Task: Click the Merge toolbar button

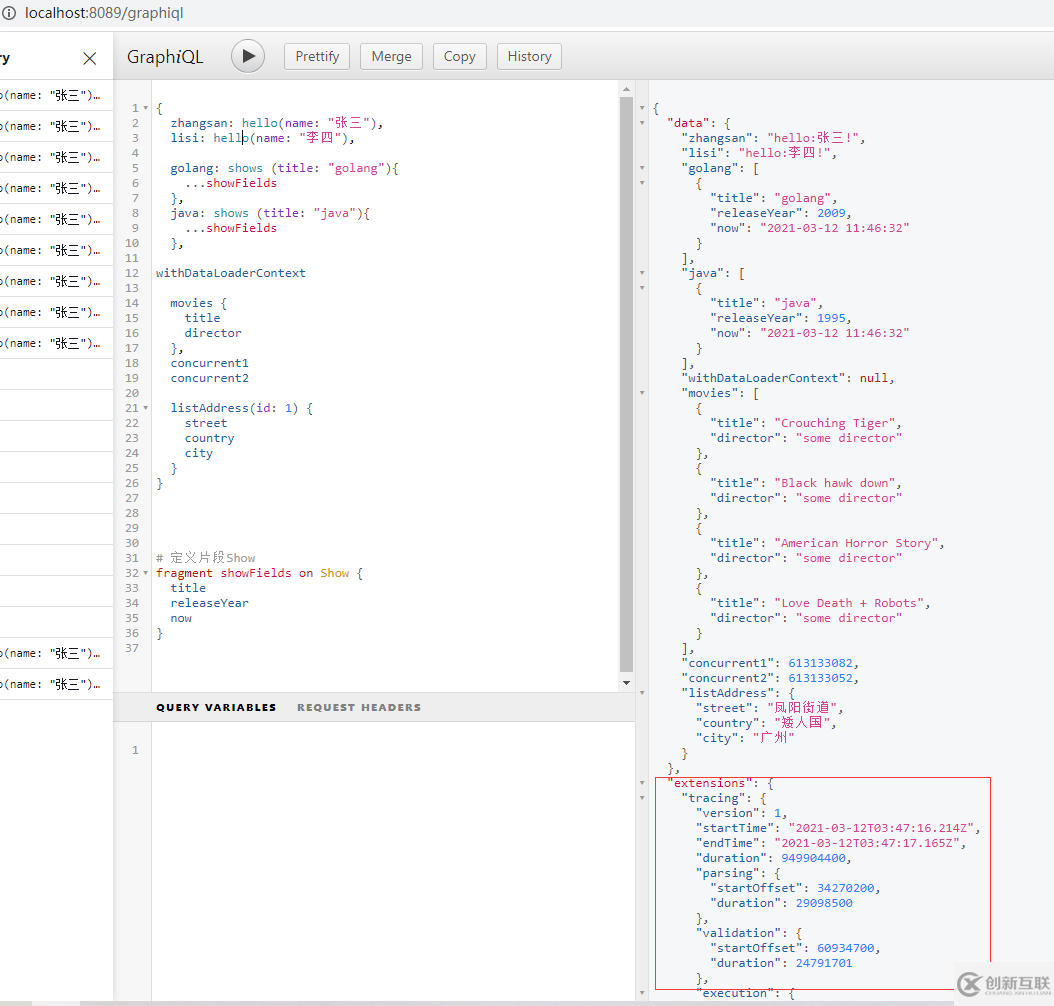Action: pos(391,56)
